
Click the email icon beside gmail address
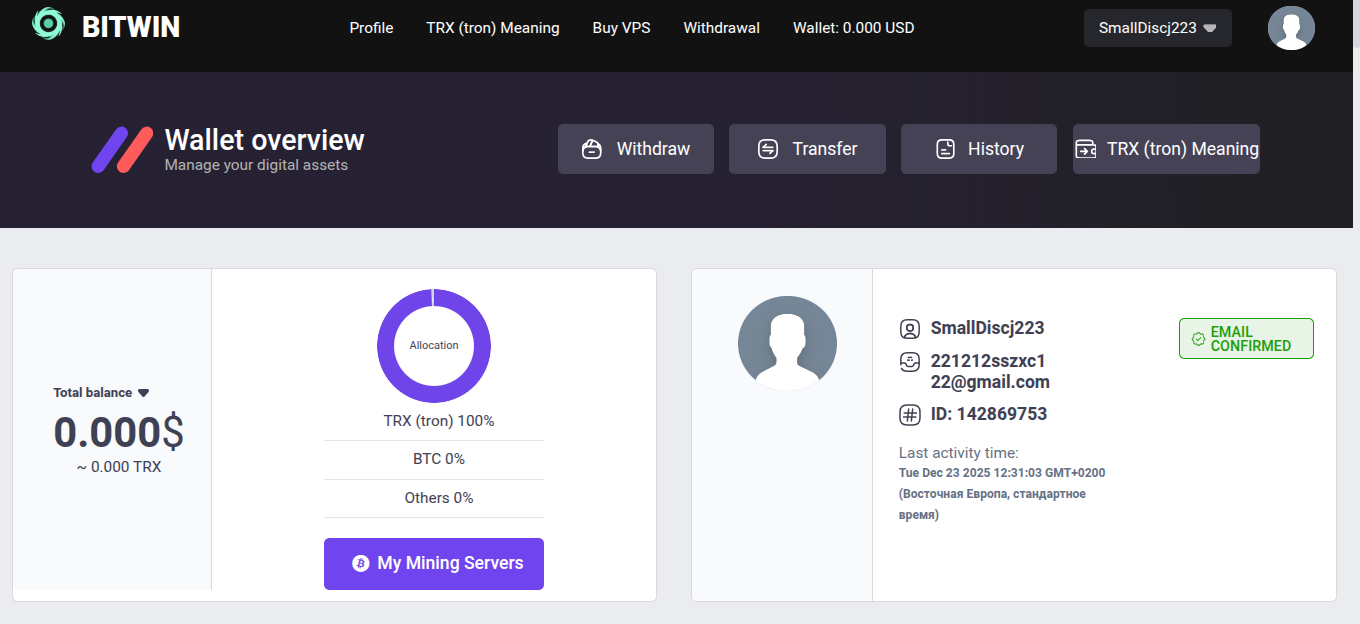pyautogui.click(x=910, y=361)
